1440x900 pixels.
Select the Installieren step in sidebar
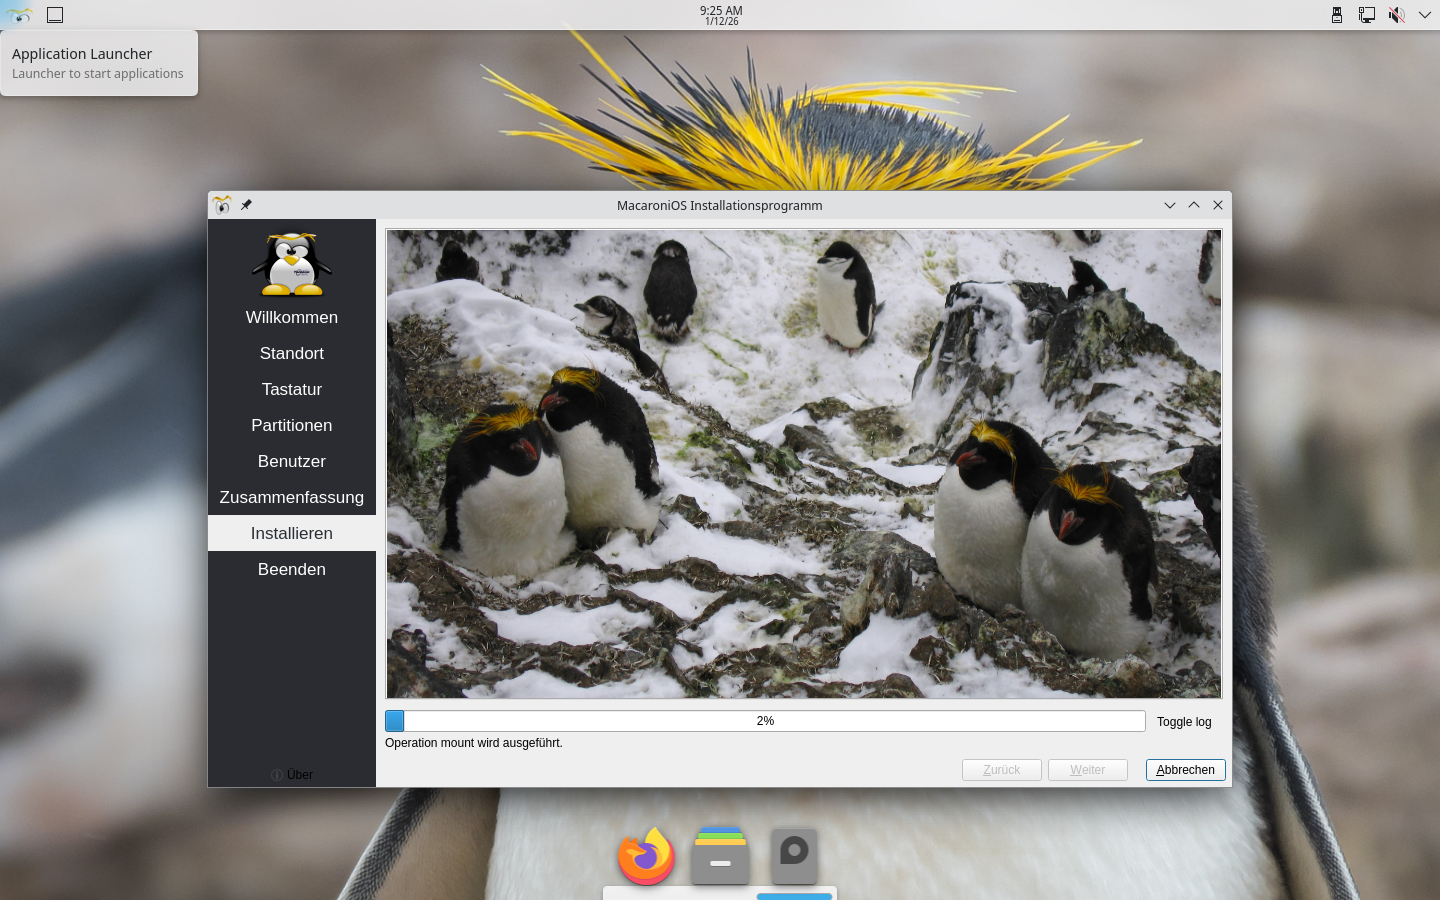291,533
